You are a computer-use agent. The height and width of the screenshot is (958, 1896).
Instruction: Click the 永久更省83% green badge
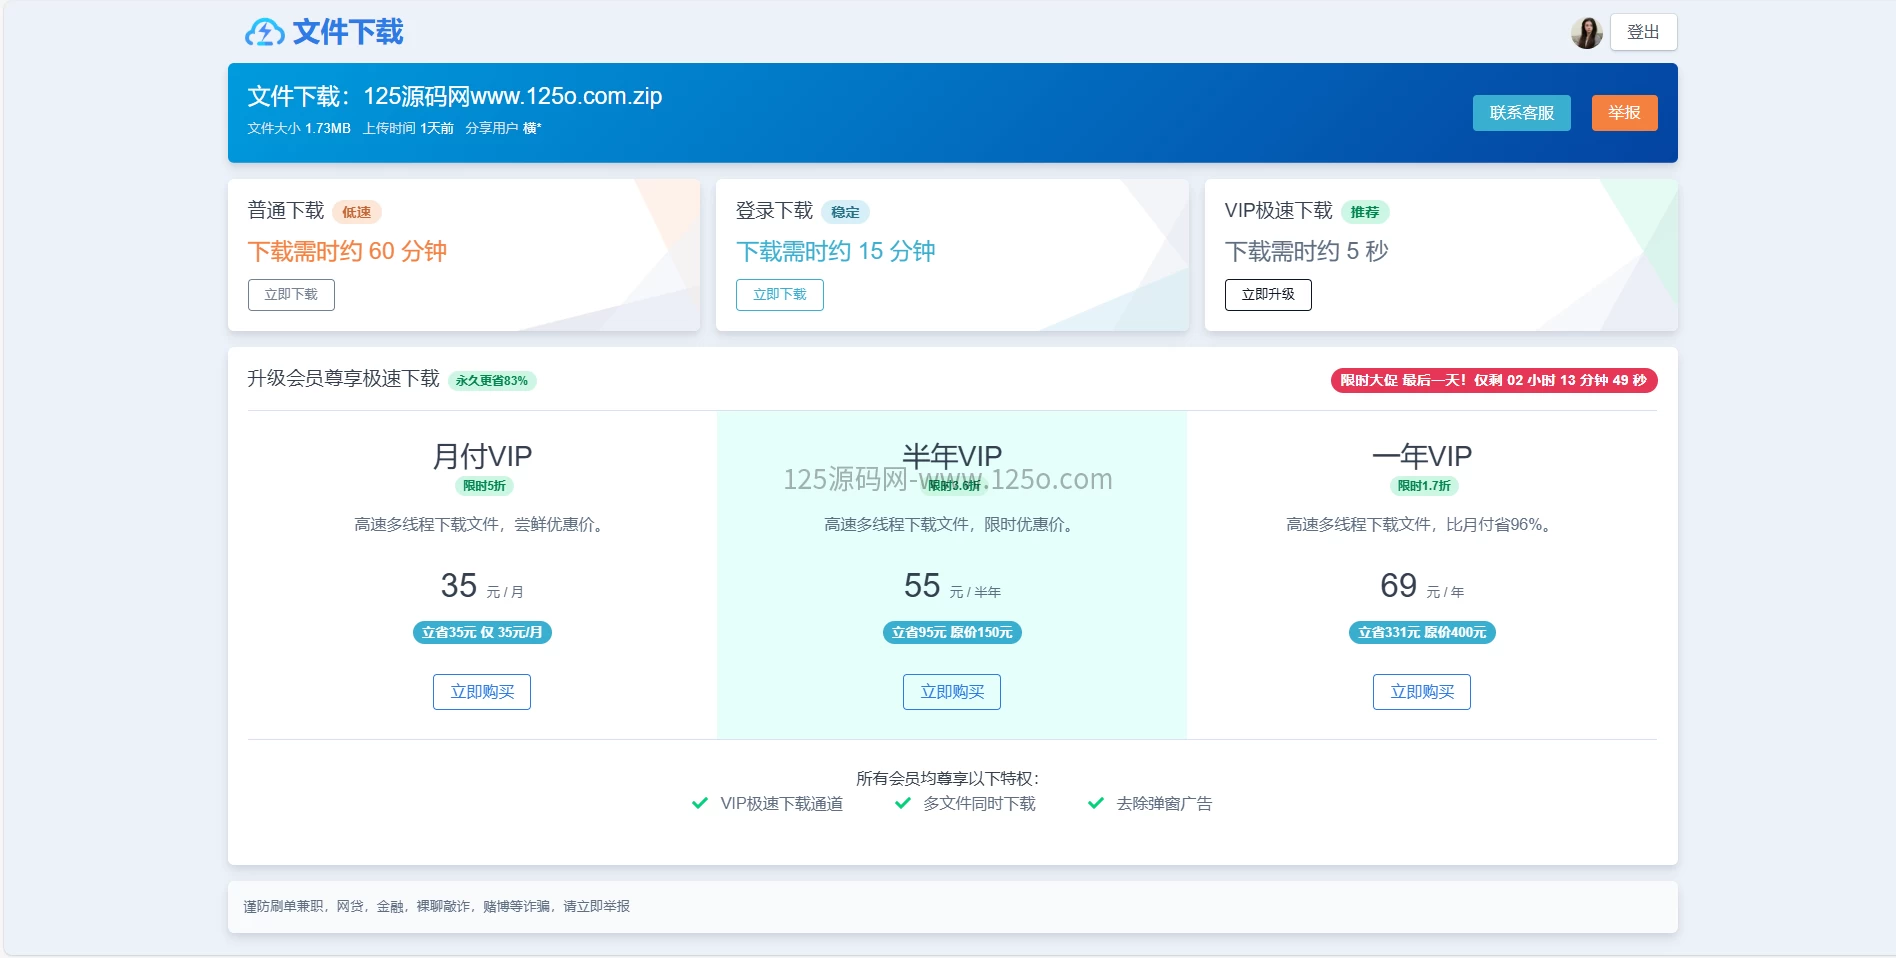pos(492,381)
